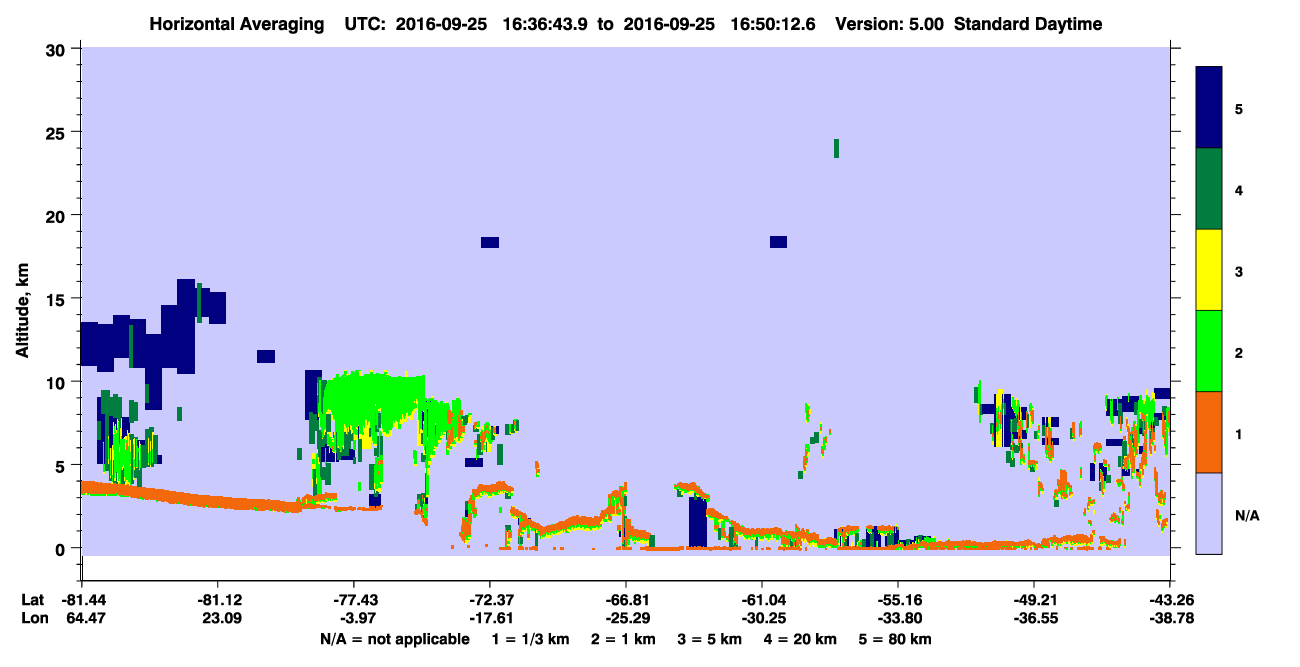
Task: Click the blue block at 18 km above -72.37
Action: click(490, 242)
